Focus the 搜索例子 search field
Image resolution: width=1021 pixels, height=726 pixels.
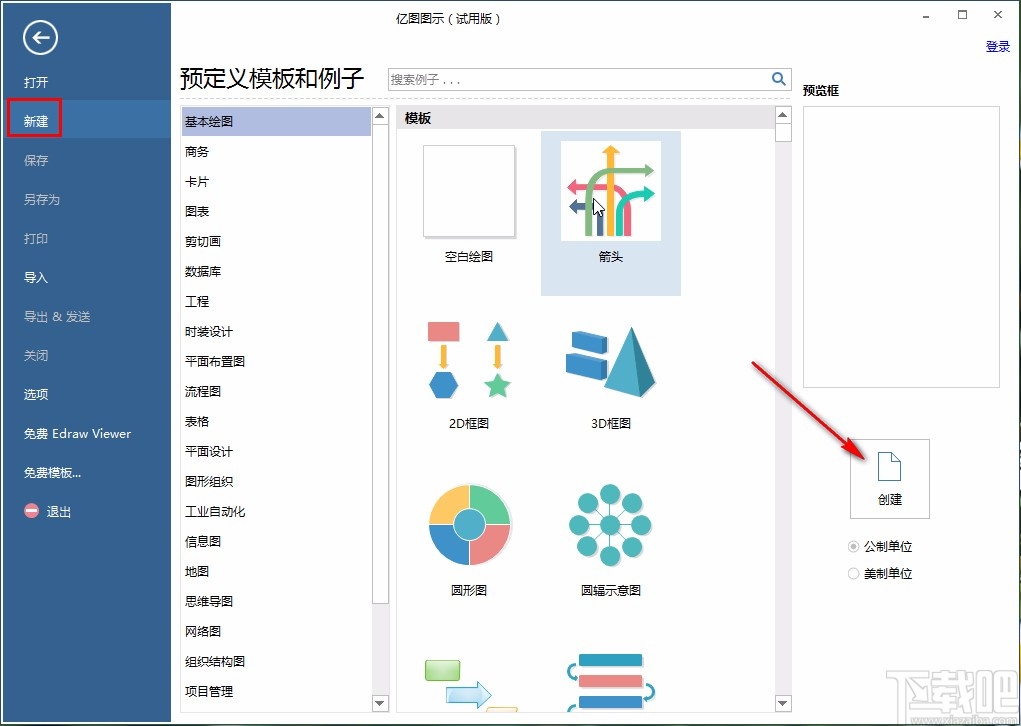pos(578,79)
